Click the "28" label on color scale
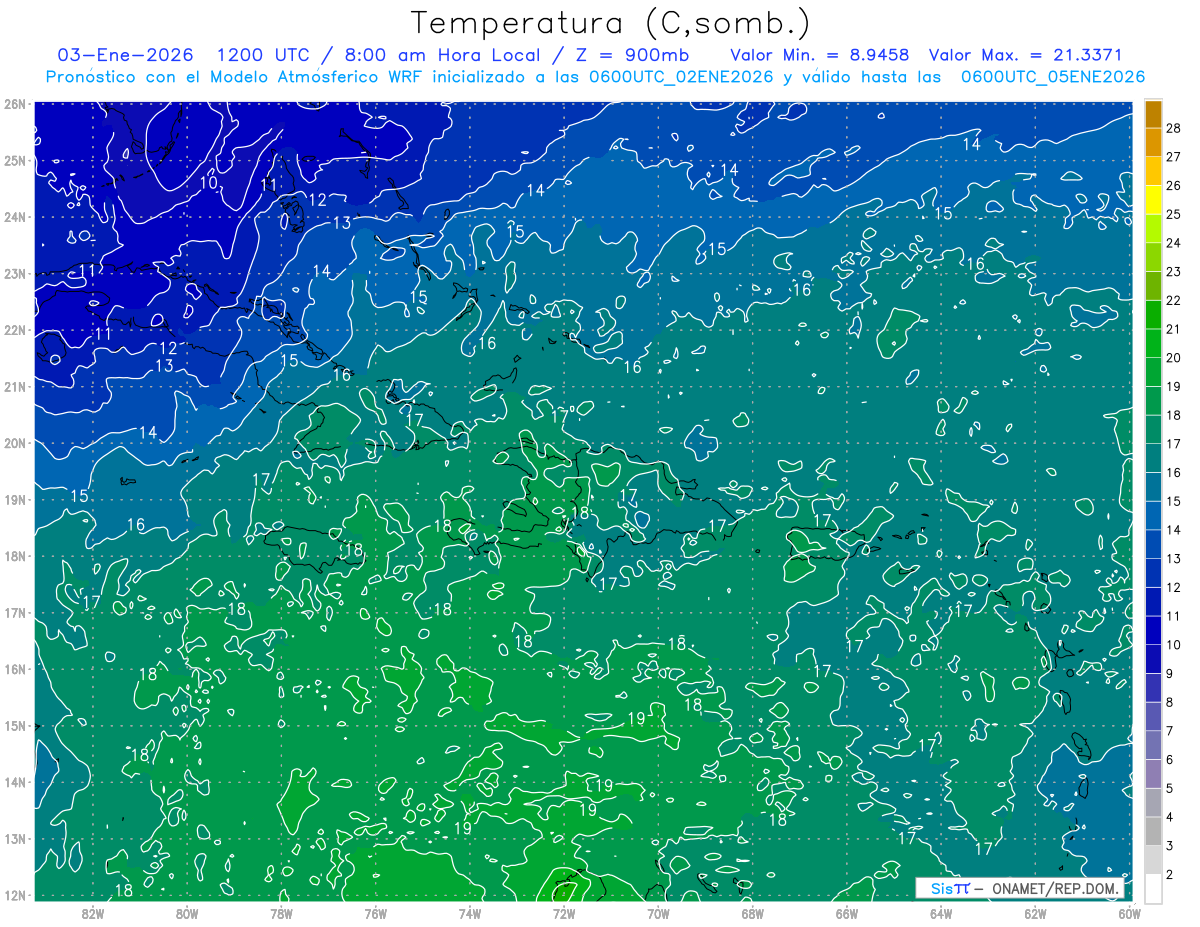 1174,128
